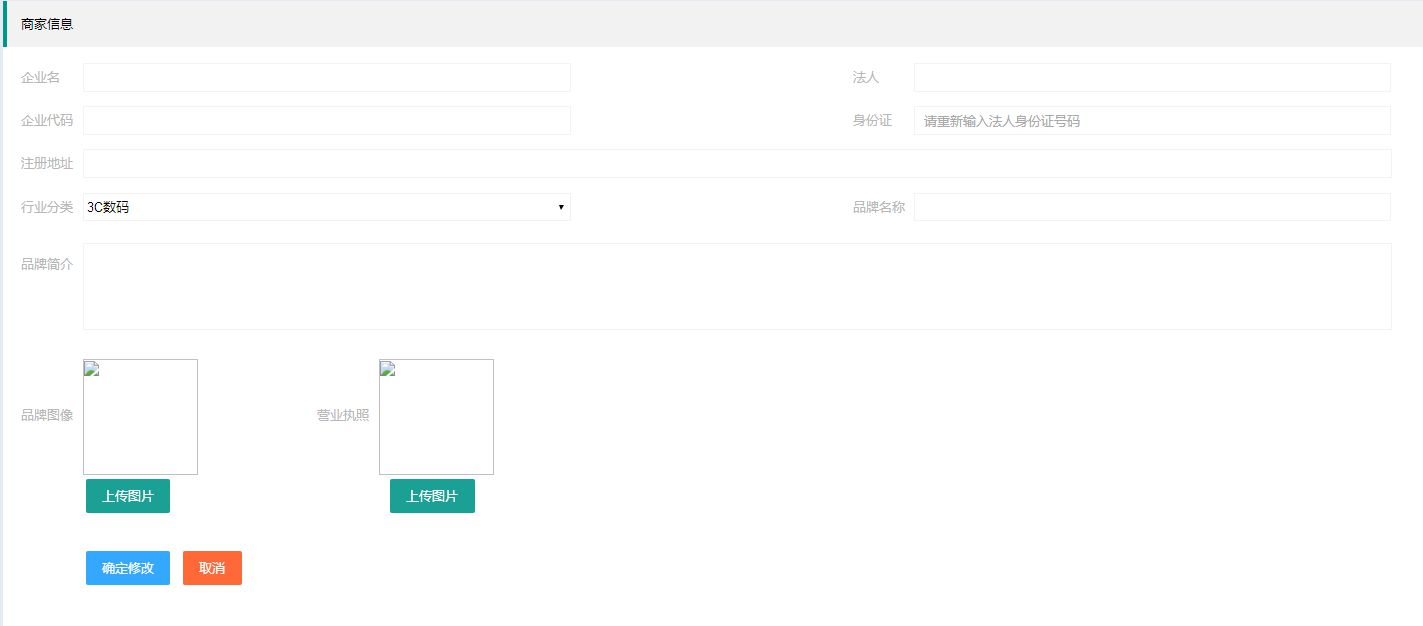Click the 身份证 field with placeholder text
Viewport: 1423px width, 626px height.
tap(1151, 120)
